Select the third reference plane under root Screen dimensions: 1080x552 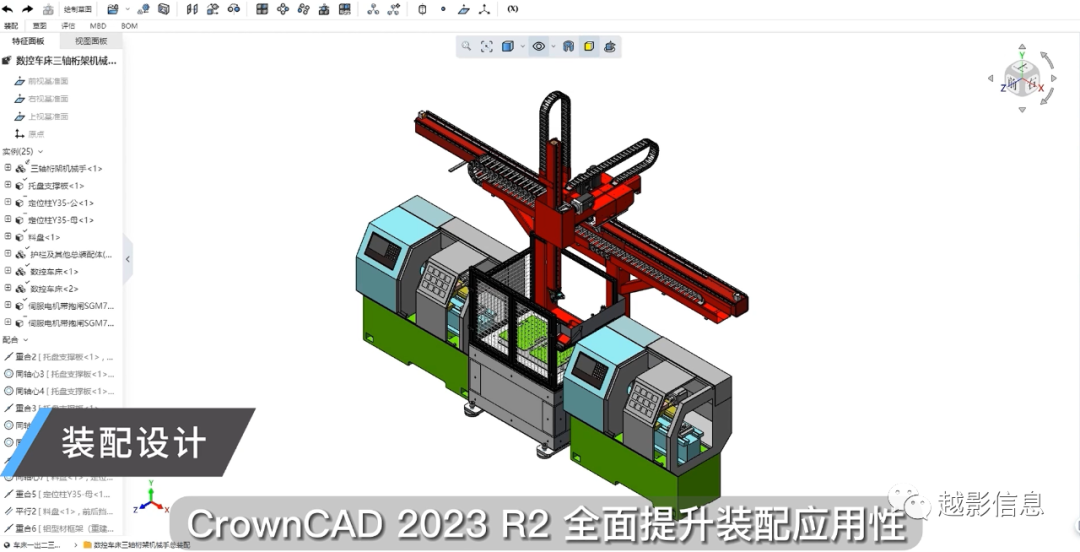click(x=42, y=116)
